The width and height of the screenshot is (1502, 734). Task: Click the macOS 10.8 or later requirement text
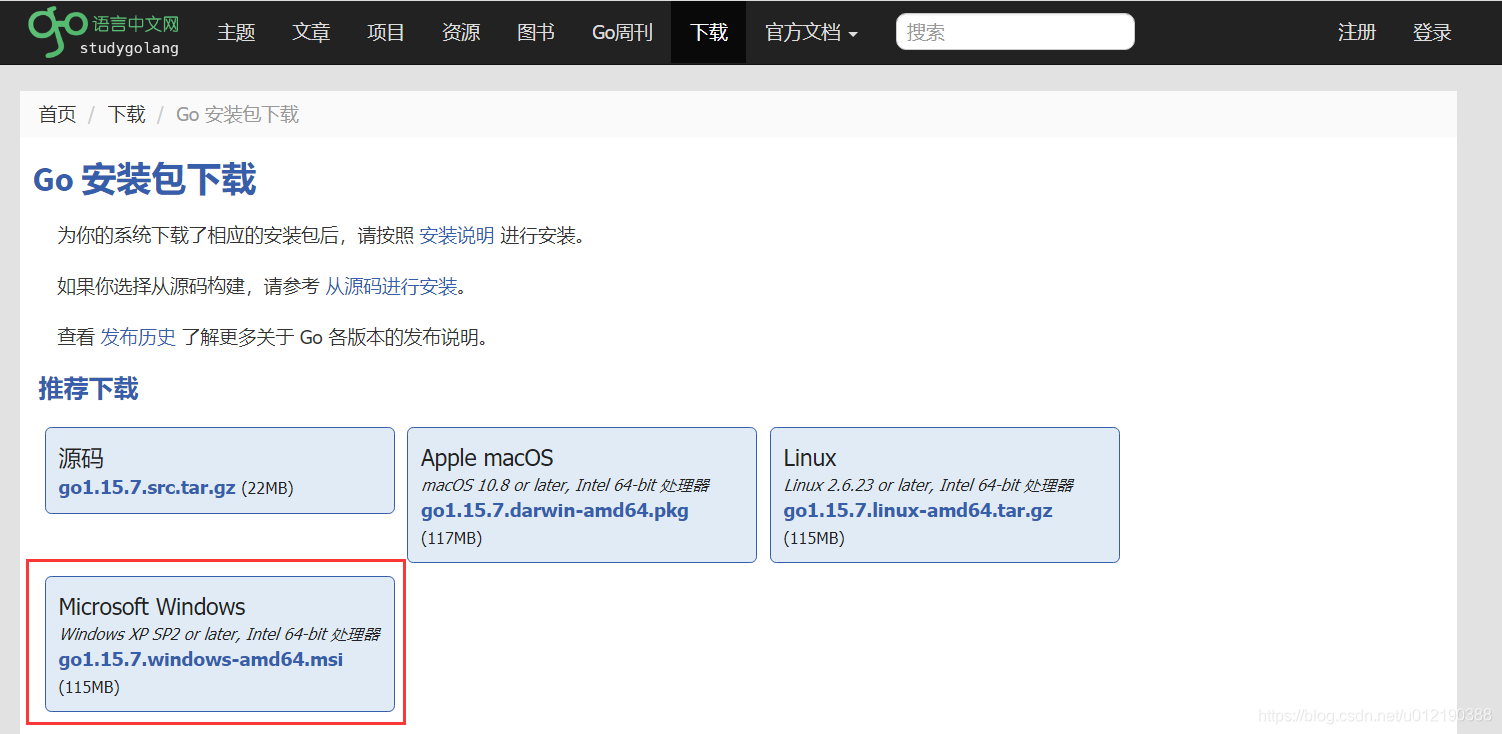click(x=565, y=485)
